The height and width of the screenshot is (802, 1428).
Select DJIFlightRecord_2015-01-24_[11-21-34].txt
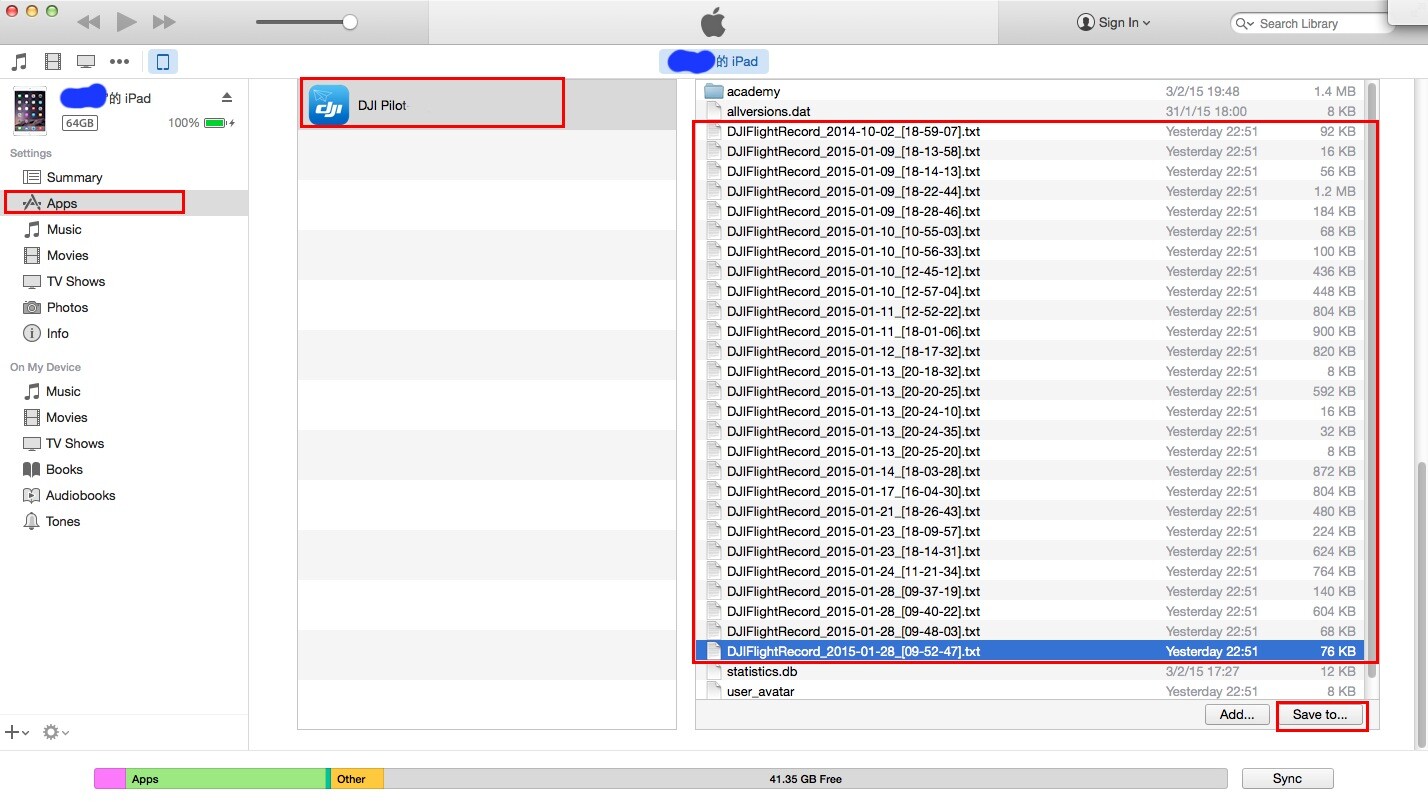(1030, 571)
